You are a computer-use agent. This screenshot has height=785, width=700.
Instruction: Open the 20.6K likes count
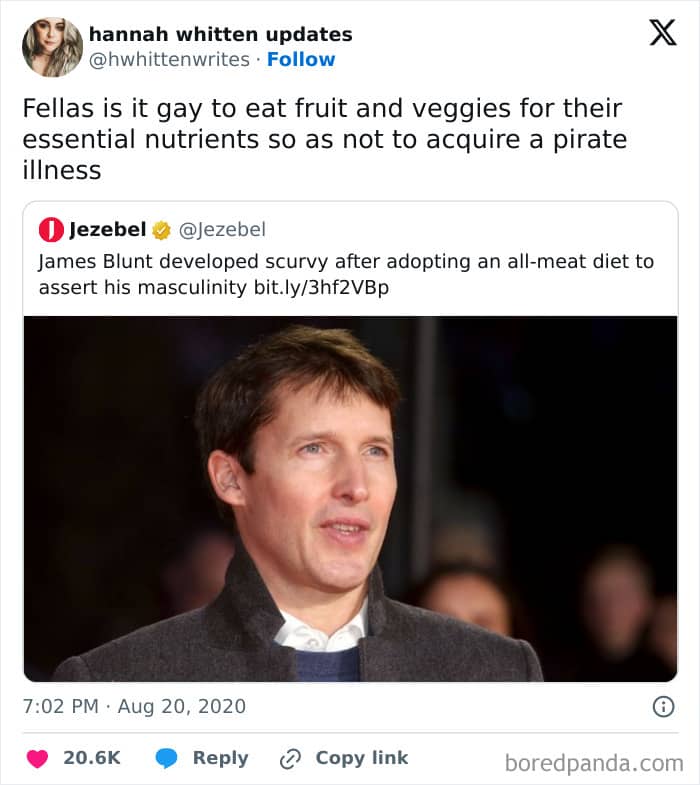click(x=92, y=758)
